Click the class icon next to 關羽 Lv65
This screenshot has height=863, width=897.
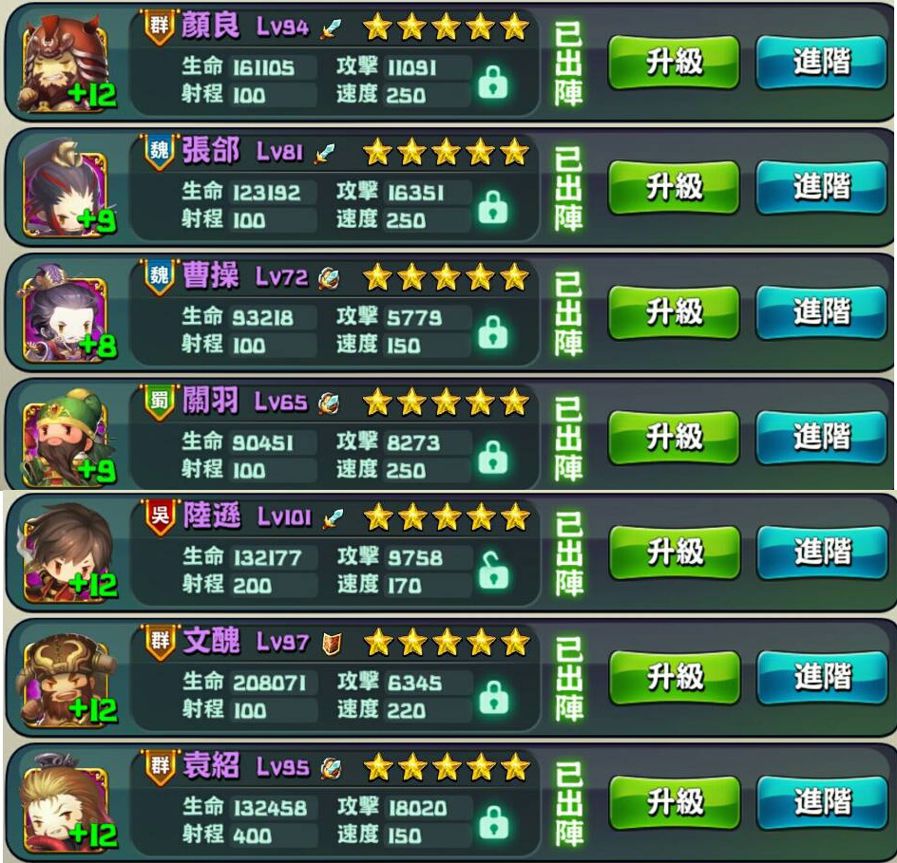point(329,403)
